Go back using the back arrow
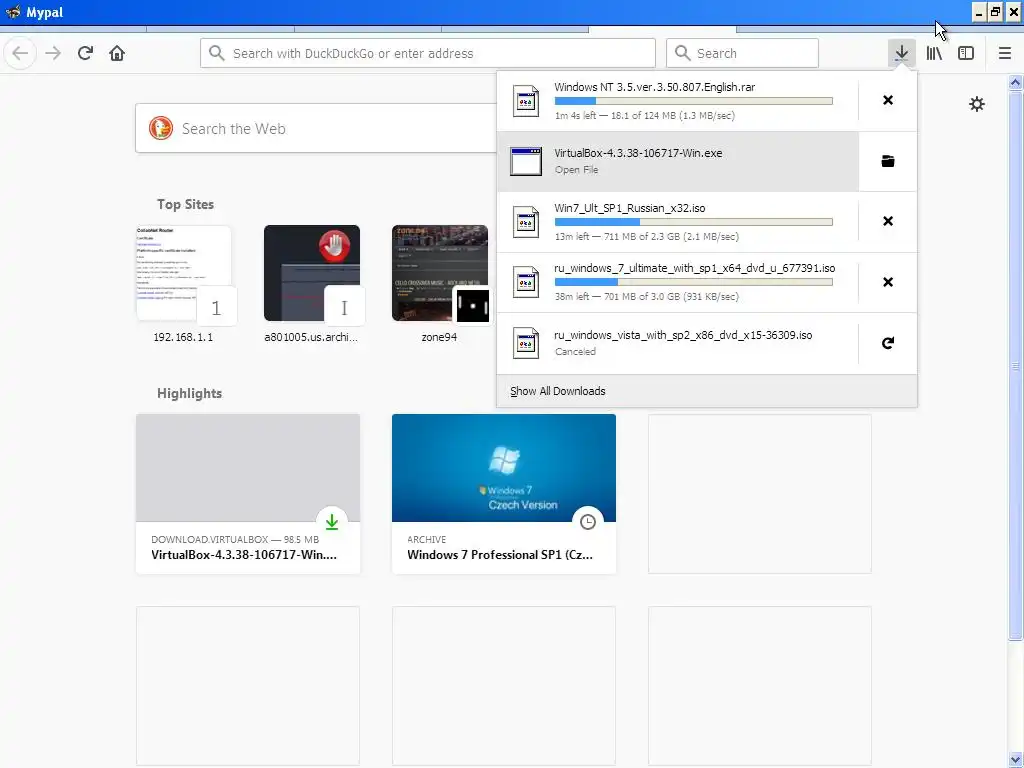 click(20, 53)
